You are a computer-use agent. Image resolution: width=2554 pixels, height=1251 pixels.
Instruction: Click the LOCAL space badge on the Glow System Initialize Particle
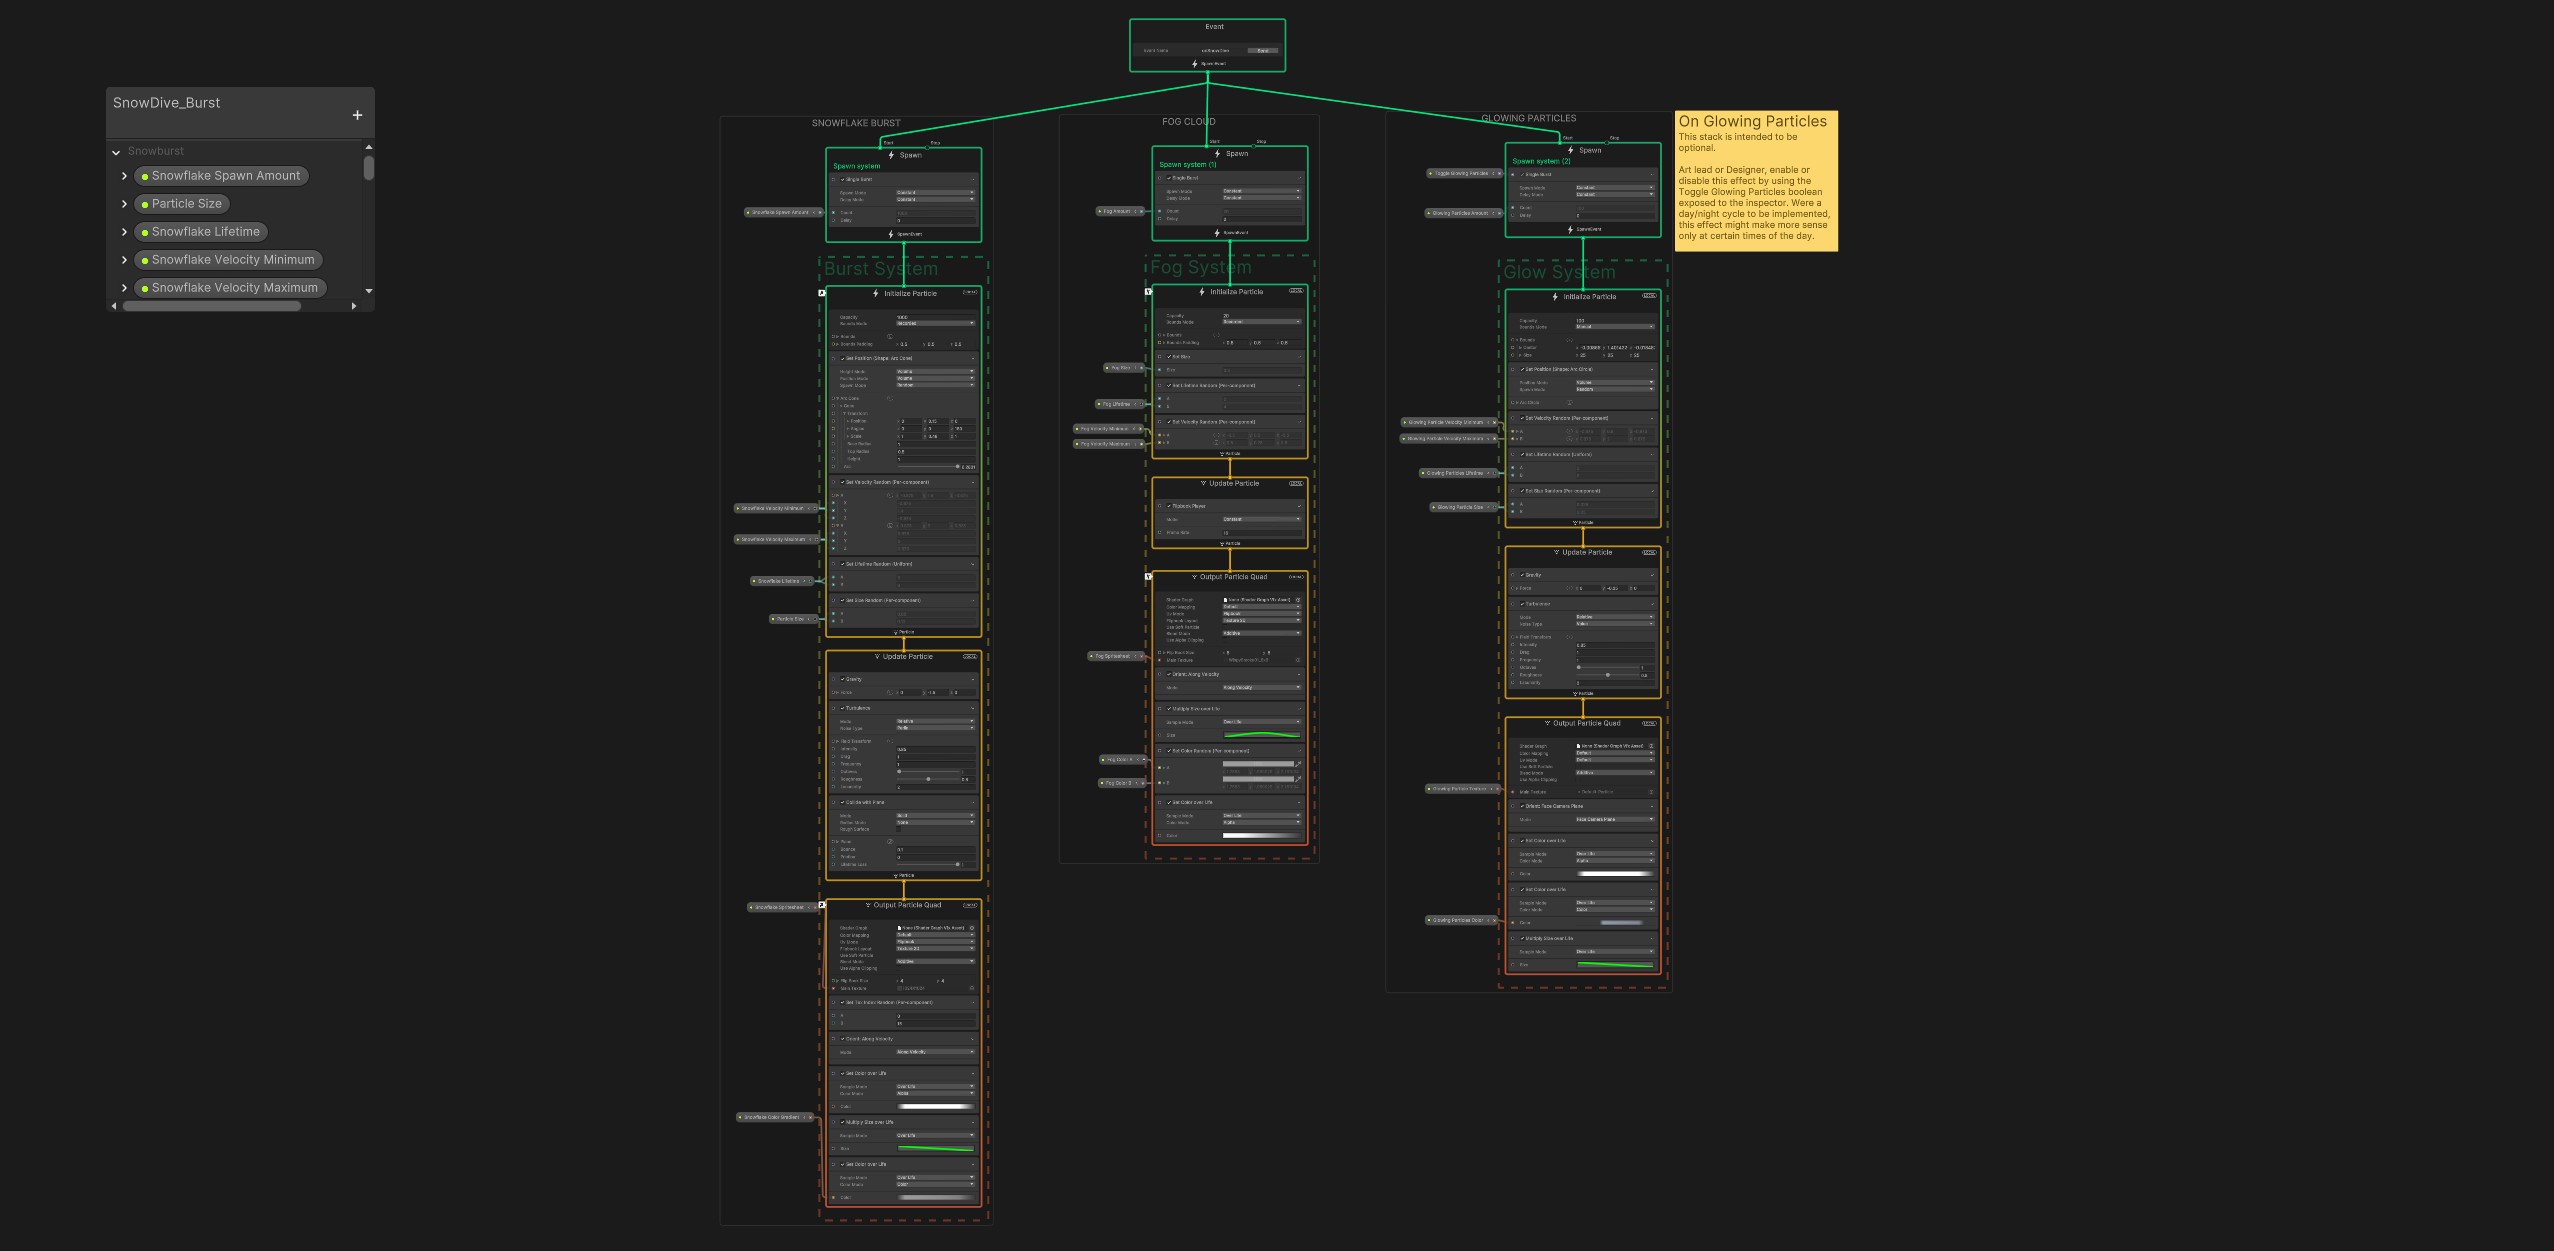(x=1649, y=296)
